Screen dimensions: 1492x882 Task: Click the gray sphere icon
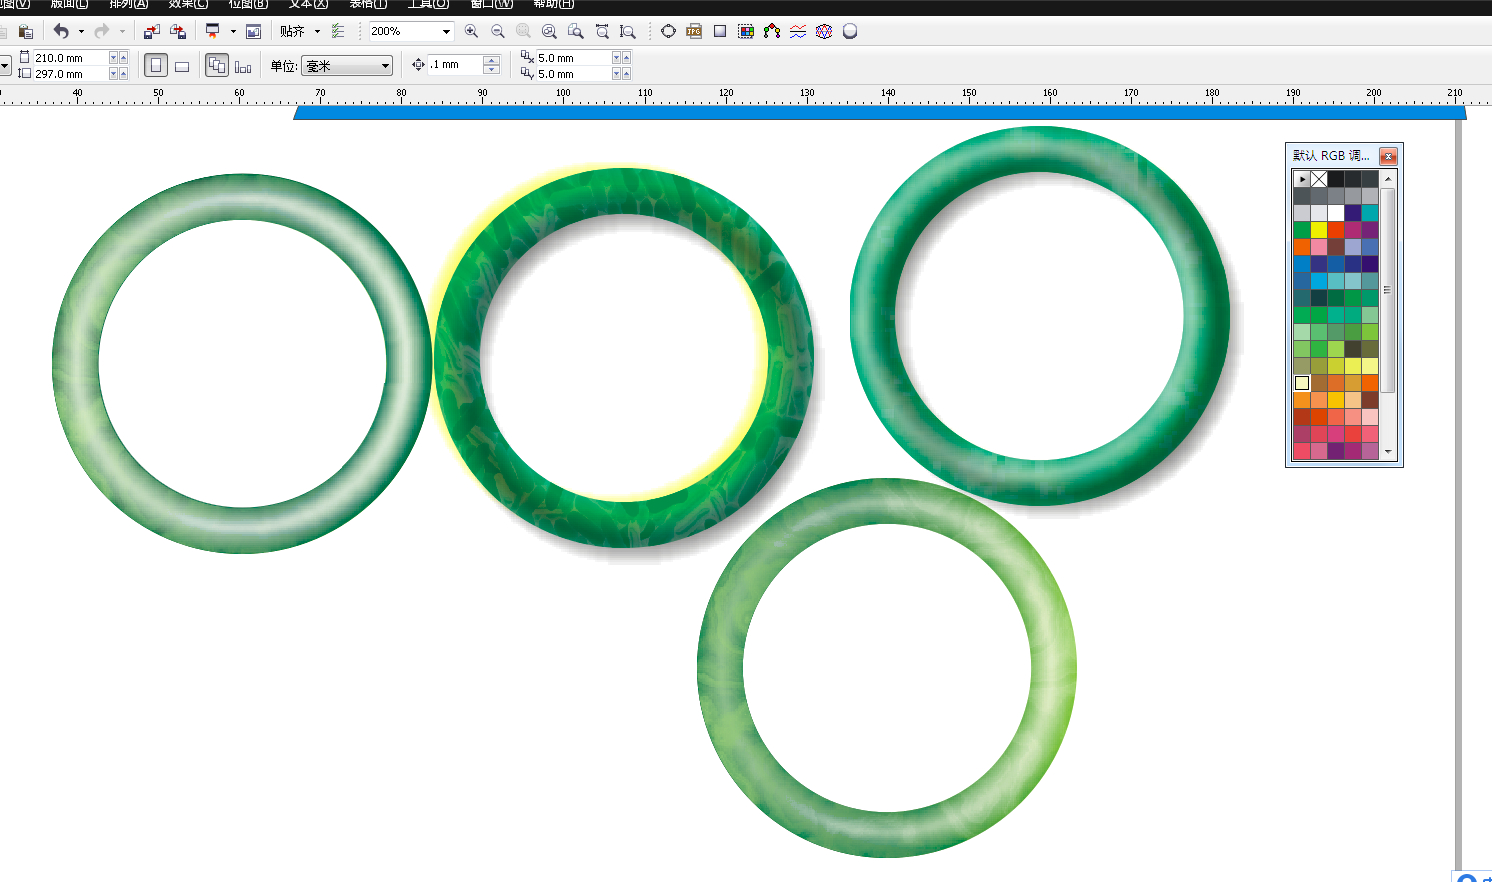tap(850, 32)
